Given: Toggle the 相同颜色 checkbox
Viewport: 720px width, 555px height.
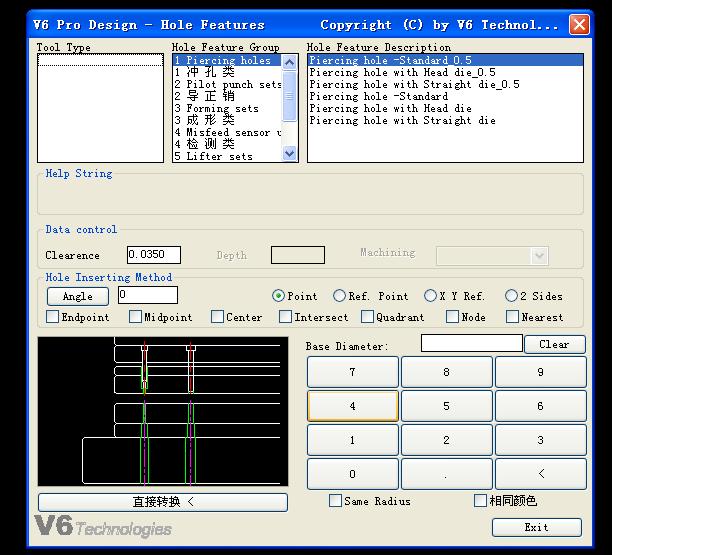Looking at the screenshot, I should [x=480, y=500].
